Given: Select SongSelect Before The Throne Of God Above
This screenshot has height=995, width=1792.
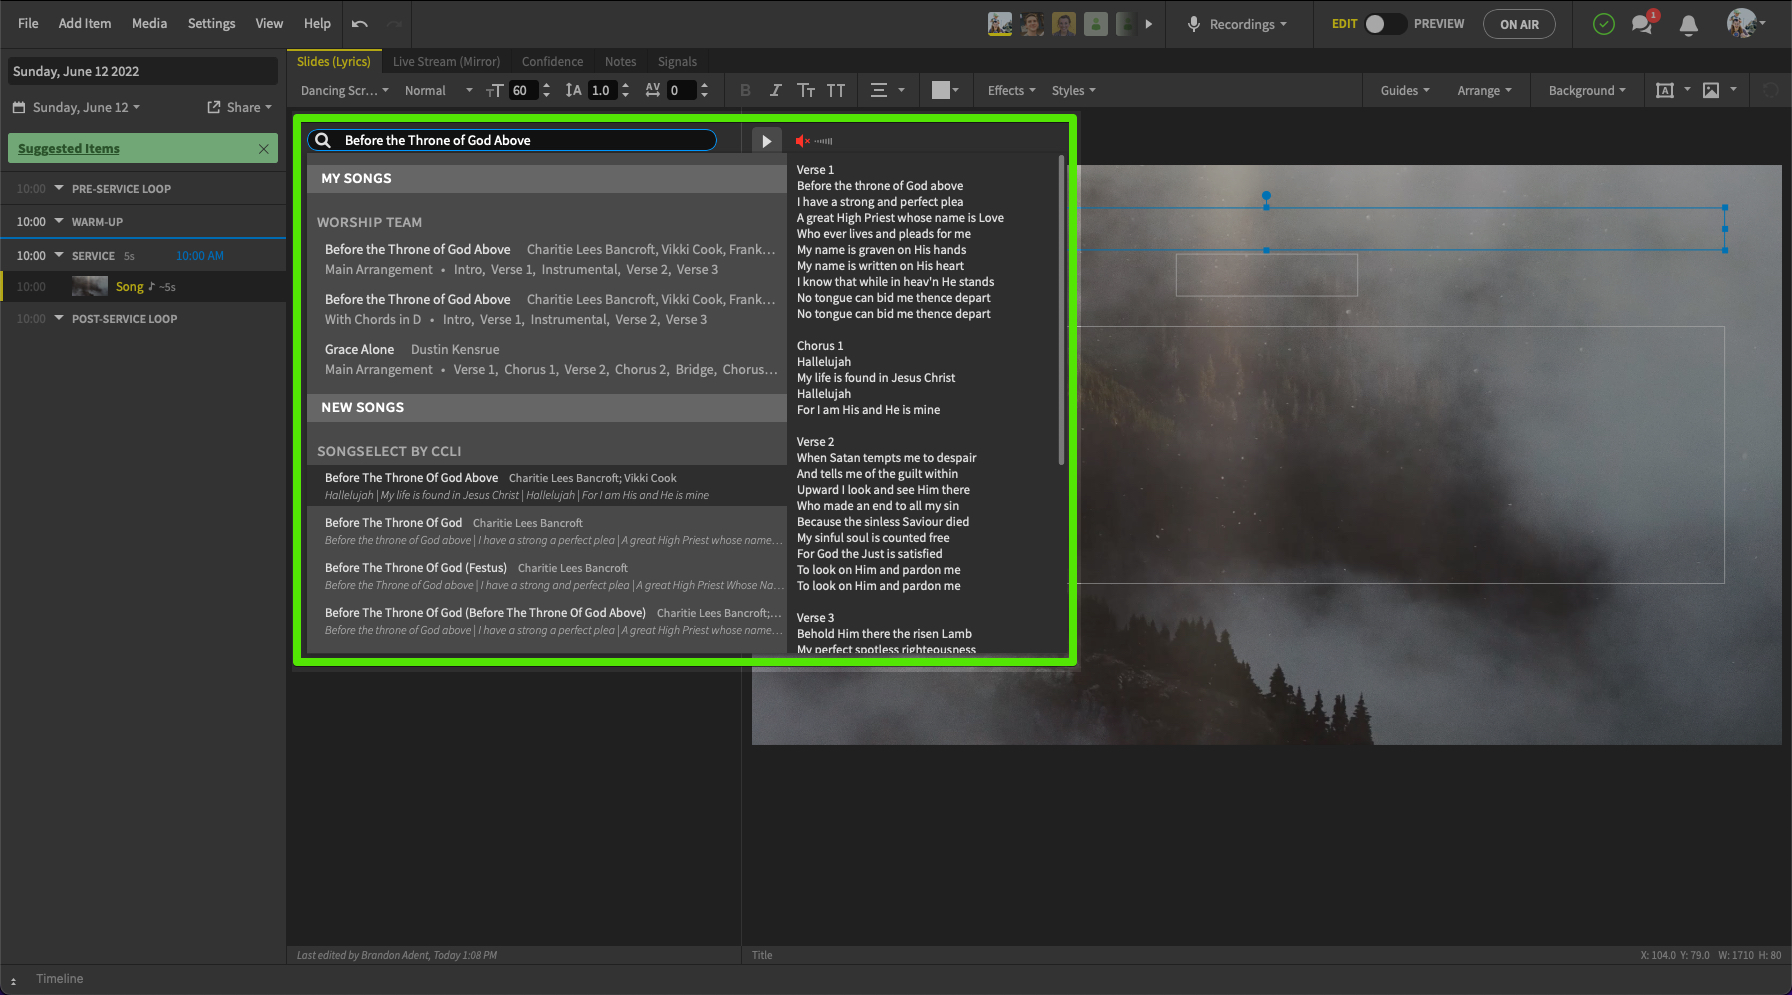Looking at the screenshot, I should click(x=547, y=486).
